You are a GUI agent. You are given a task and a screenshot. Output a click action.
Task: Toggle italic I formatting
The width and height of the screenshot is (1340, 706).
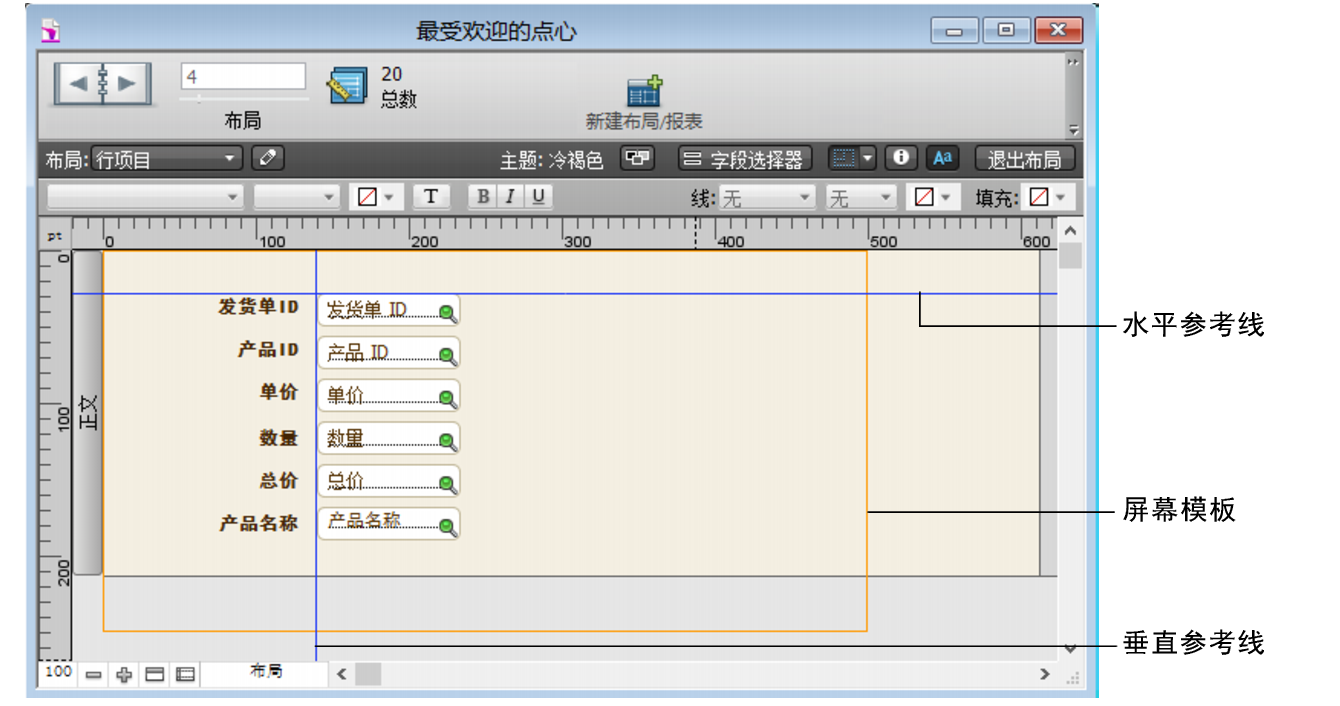click(510, 196)
